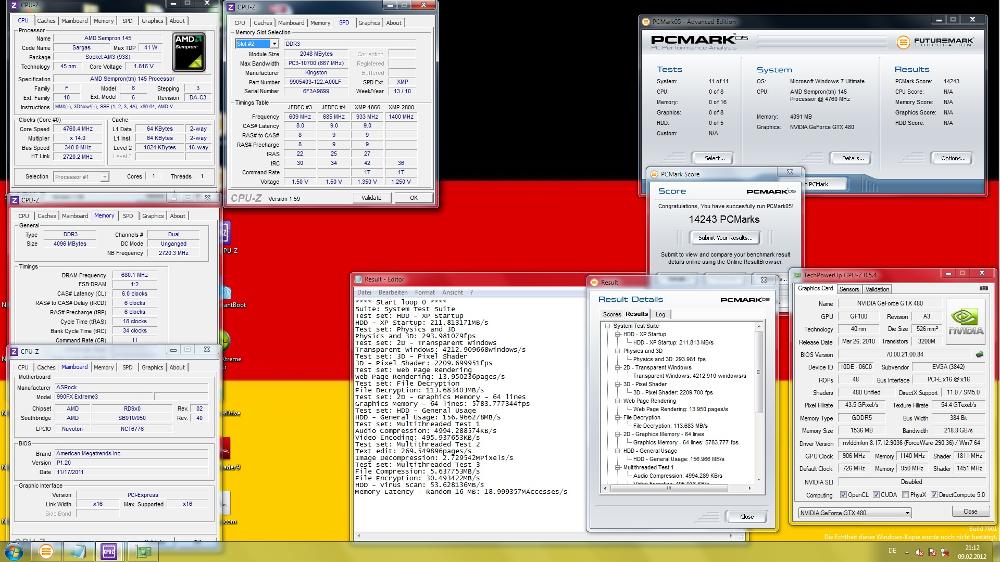Click the Notepad window title icon
This screenshot has width=1000, height=562.
pos(358,279)
